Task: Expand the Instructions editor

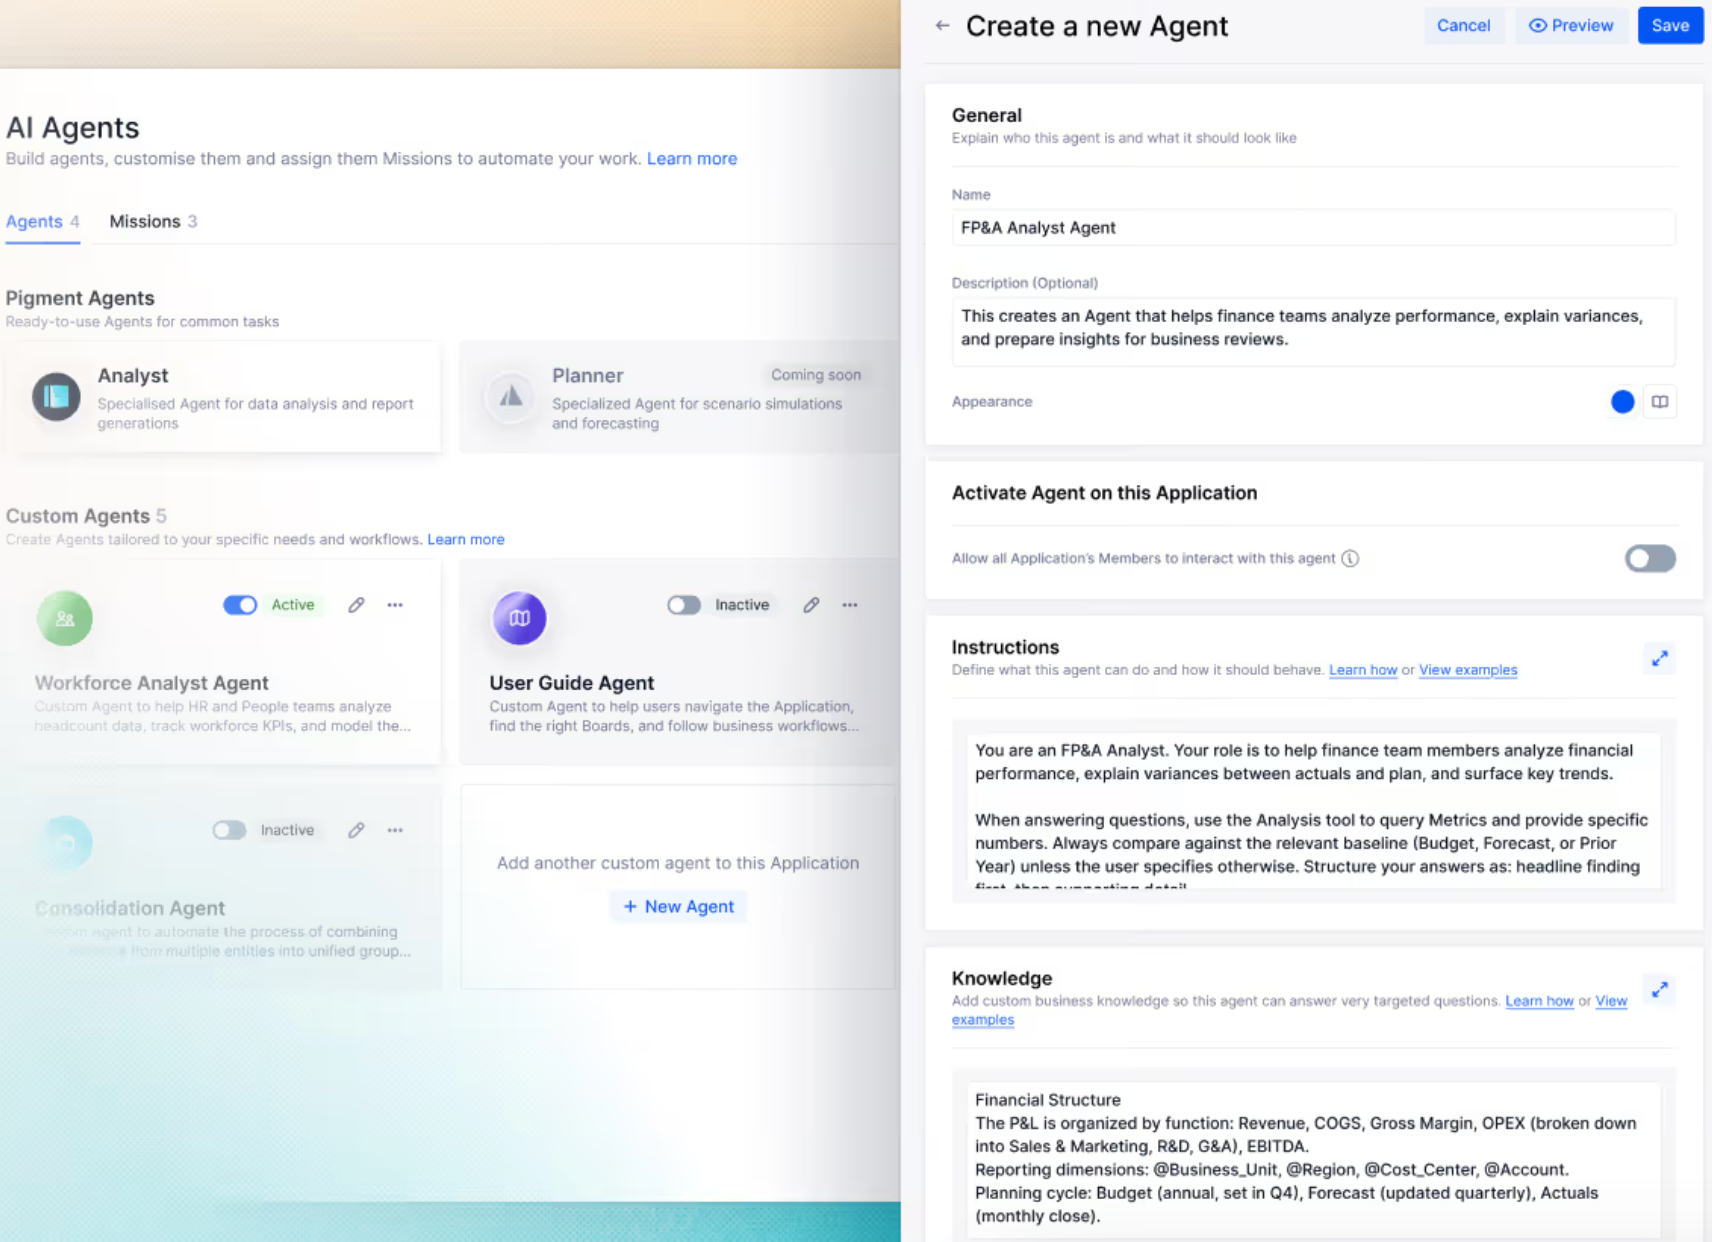Action: tap(1660, 658)
